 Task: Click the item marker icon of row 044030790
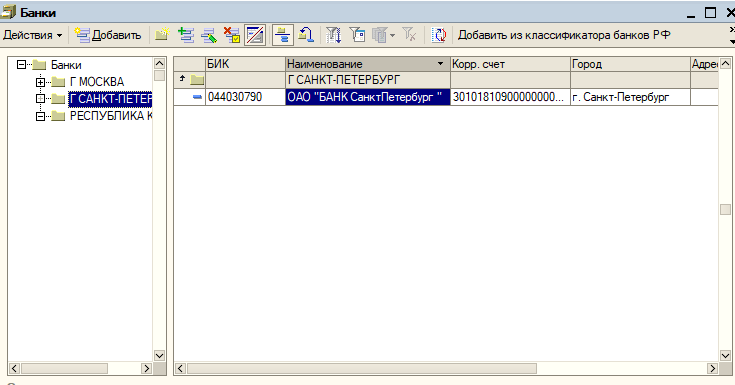[x=197, y=97]
